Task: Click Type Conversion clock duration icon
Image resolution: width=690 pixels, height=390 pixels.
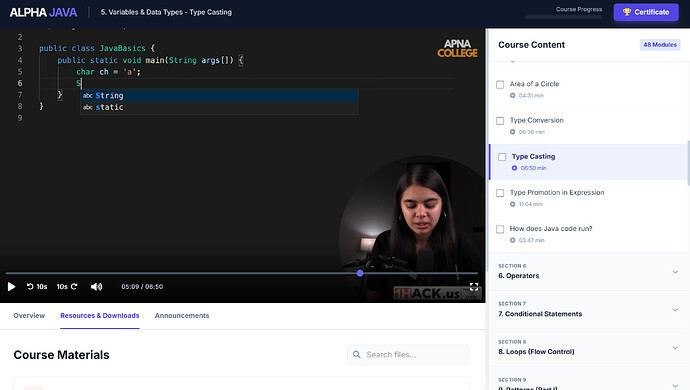Action: tap(512, 132)
